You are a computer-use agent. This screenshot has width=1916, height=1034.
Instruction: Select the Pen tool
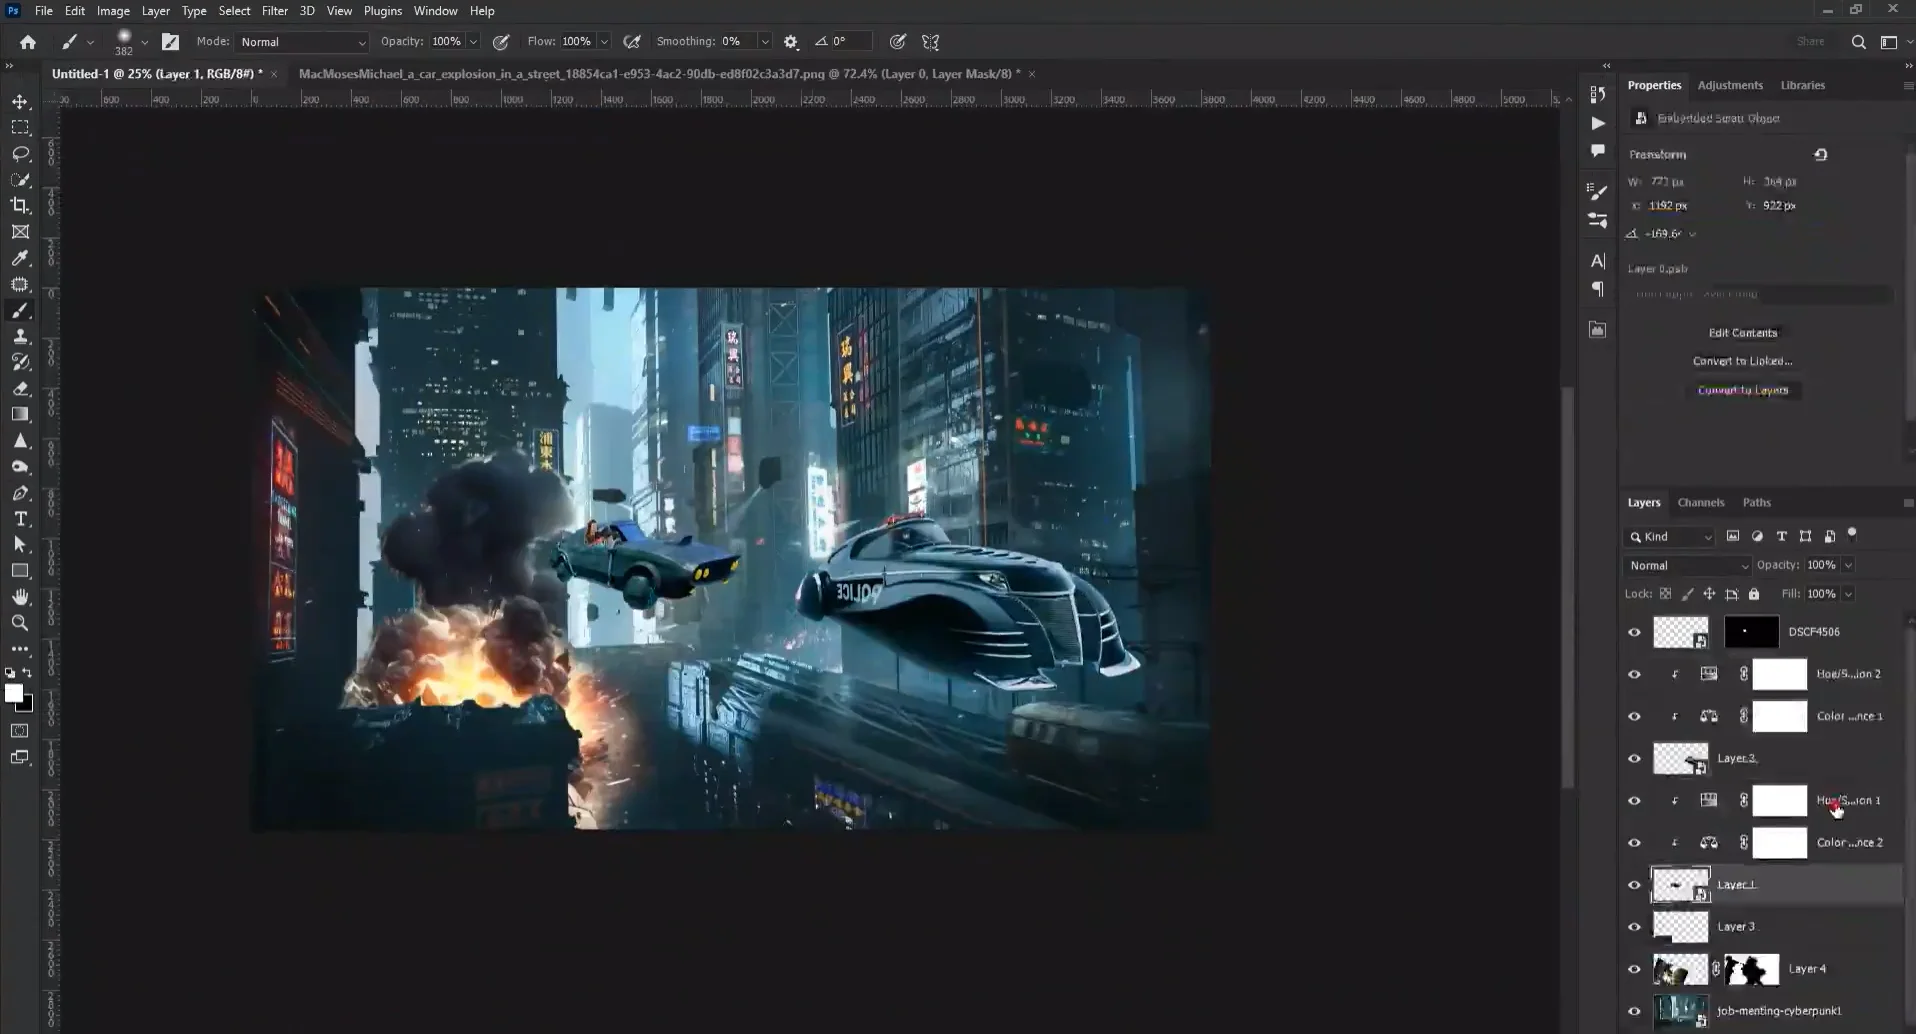[x=20, y=493]
